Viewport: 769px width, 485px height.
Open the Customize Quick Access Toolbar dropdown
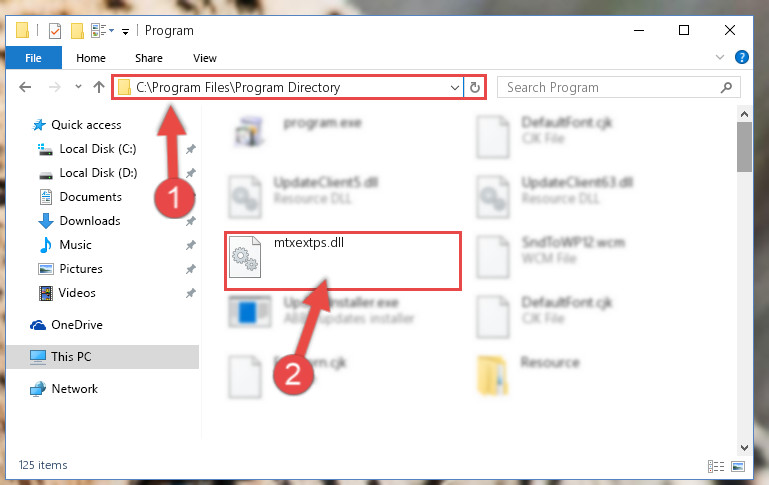coord(126,32)
